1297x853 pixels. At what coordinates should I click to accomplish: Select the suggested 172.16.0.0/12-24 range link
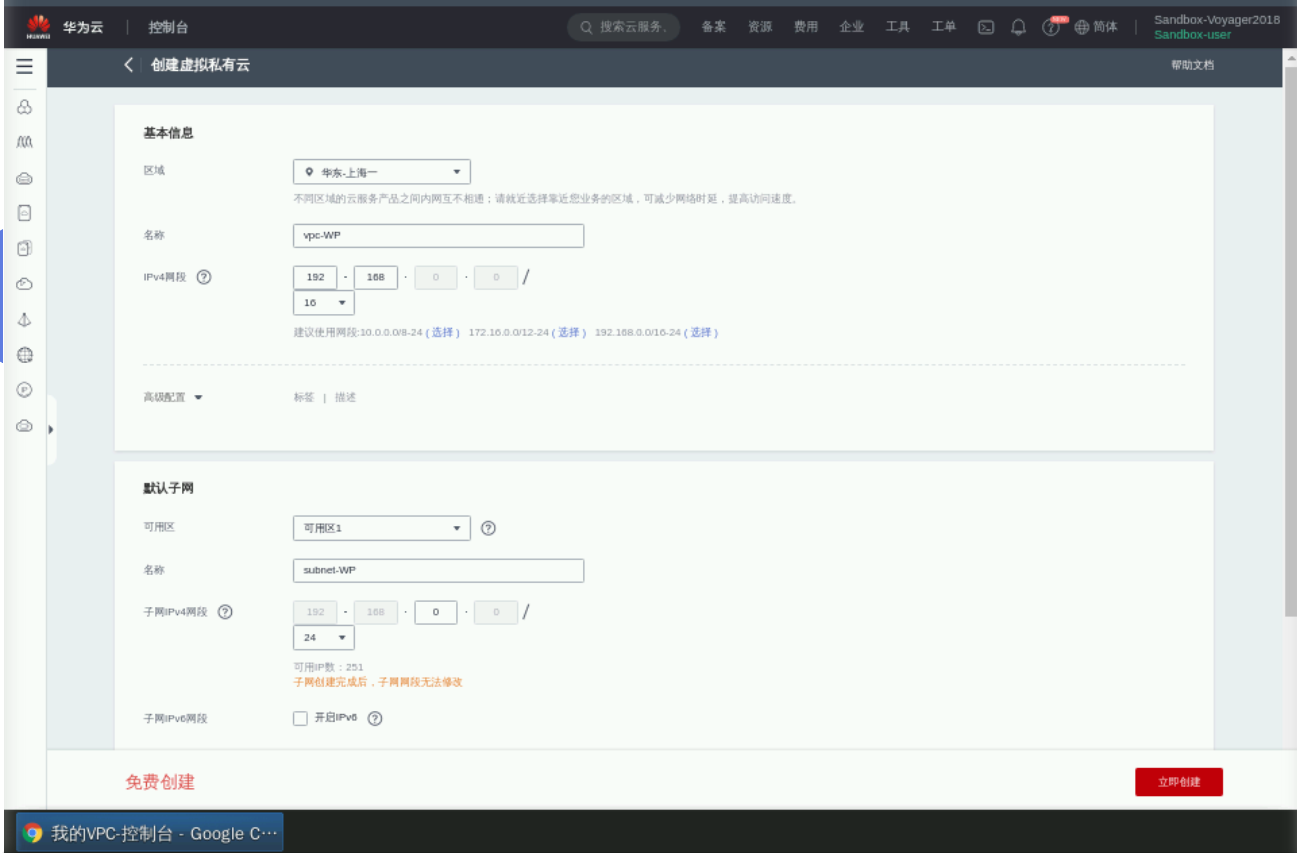[569, 332]
